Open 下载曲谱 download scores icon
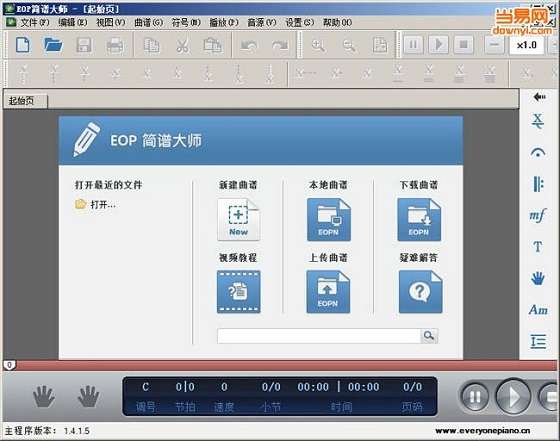Viewport: 560px width, 441px height. pyautogui.click(x=419, y=220)
